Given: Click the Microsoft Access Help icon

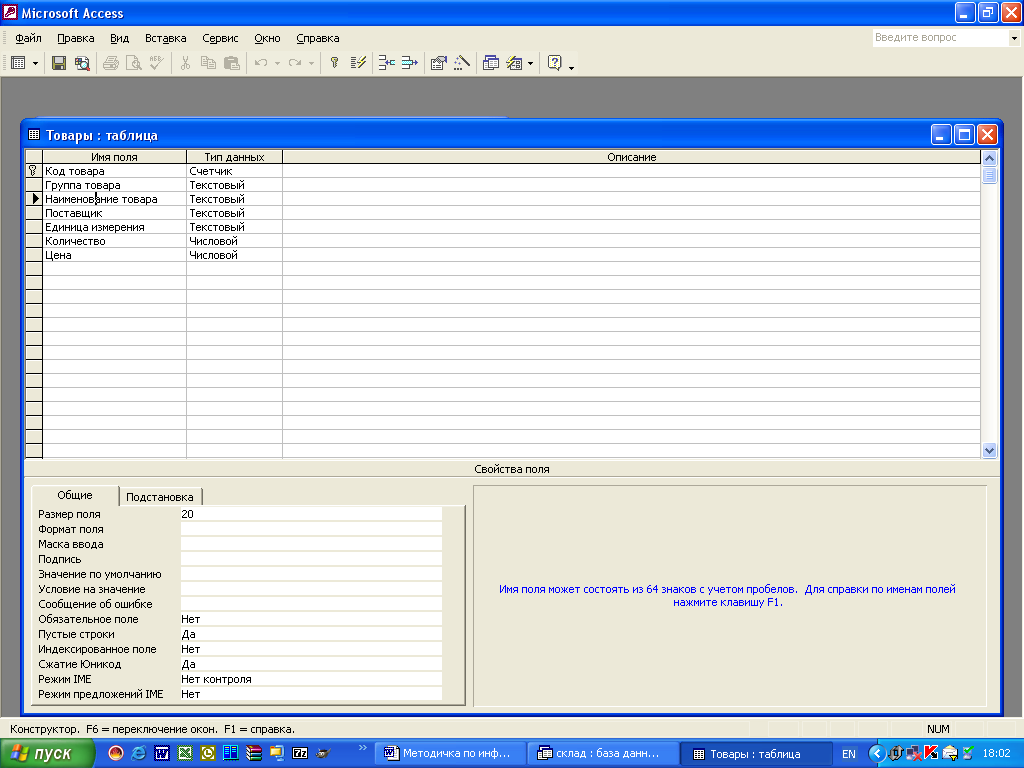Looking at the screenshot, I should (x=554, y=63).
